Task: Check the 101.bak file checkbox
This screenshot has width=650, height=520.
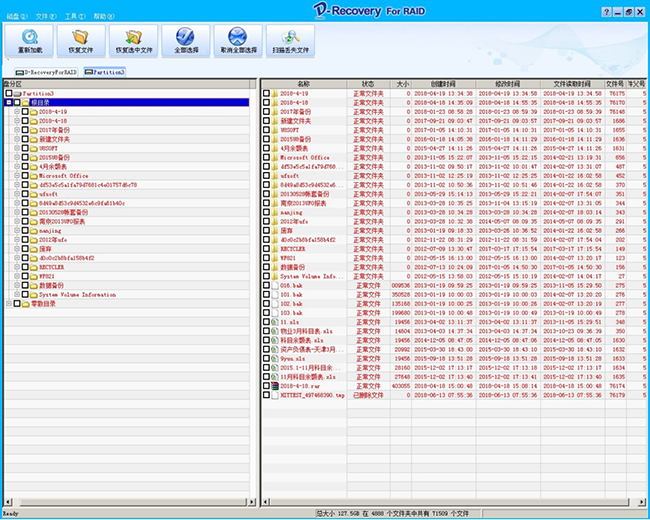Action: [266, 294]
